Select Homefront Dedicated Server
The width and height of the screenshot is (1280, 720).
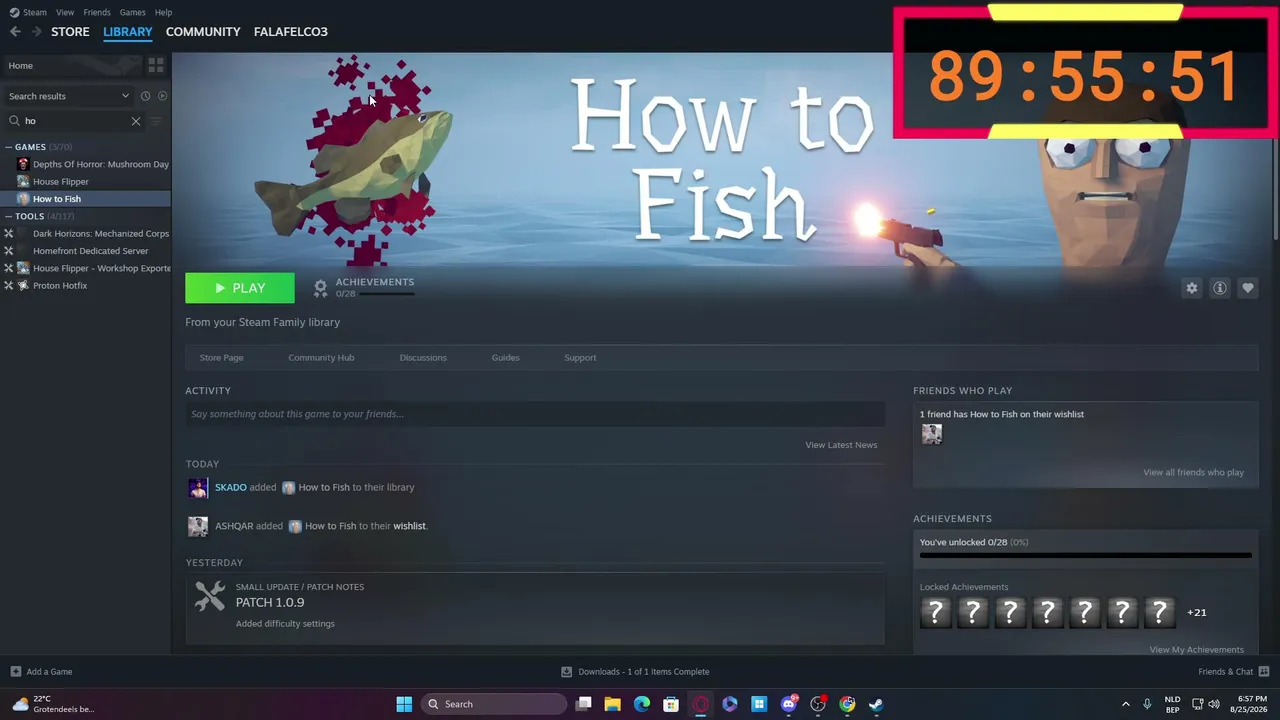tap(90, 251)
